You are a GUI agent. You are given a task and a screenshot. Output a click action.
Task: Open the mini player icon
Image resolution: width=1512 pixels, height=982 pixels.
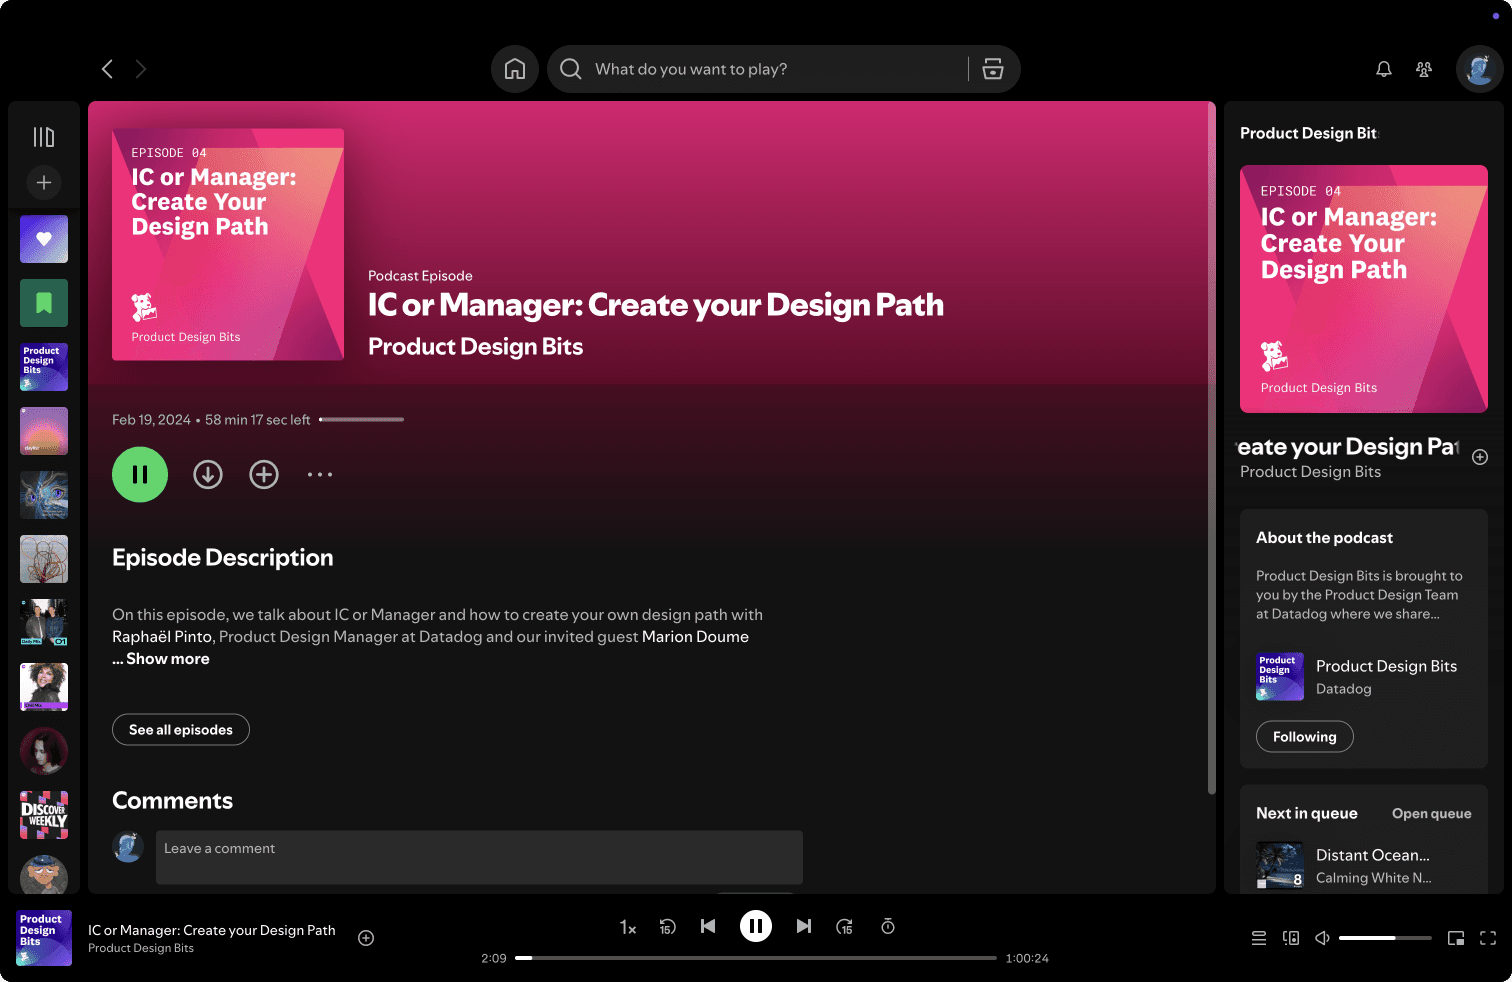tap(1456, 938)
